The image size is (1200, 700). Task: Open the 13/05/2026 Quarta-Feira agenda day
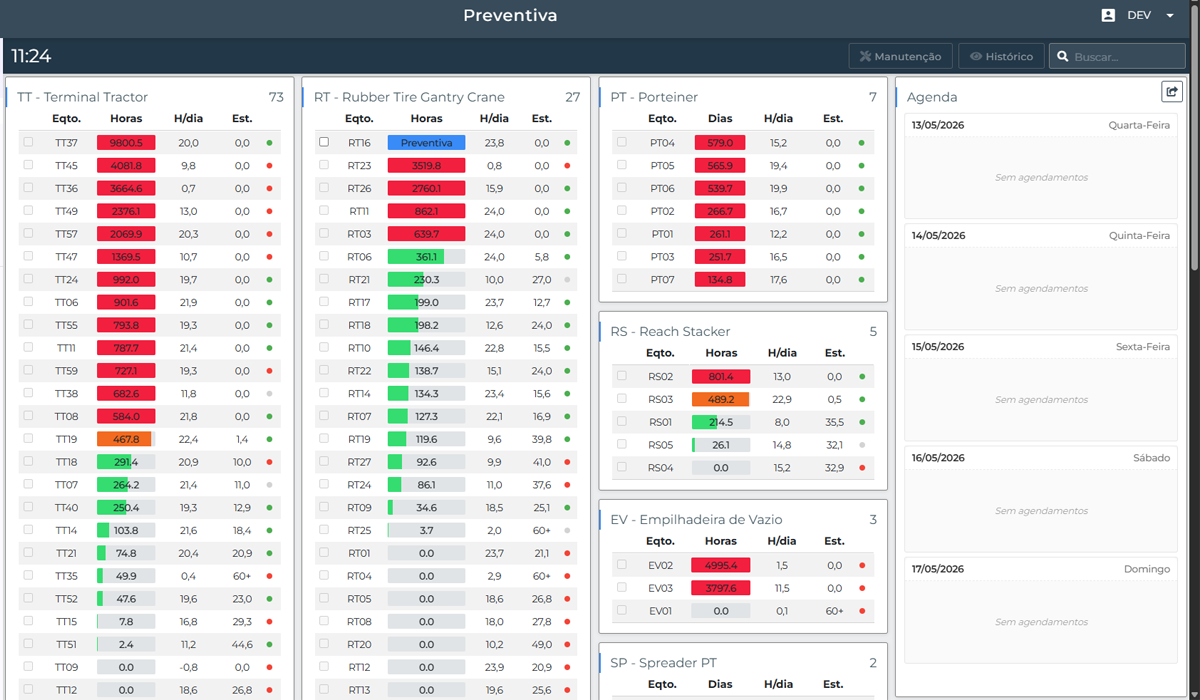click(1041, 166)
